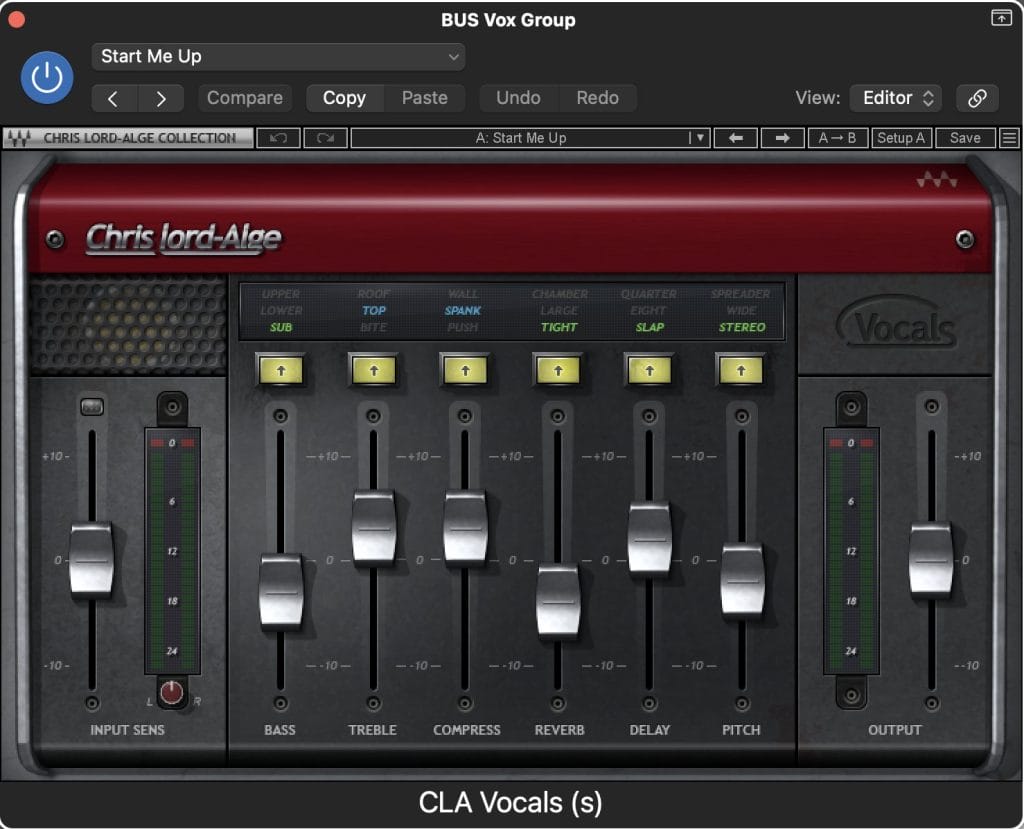Click the Waves redo arrow icon

tap(325, 138)
